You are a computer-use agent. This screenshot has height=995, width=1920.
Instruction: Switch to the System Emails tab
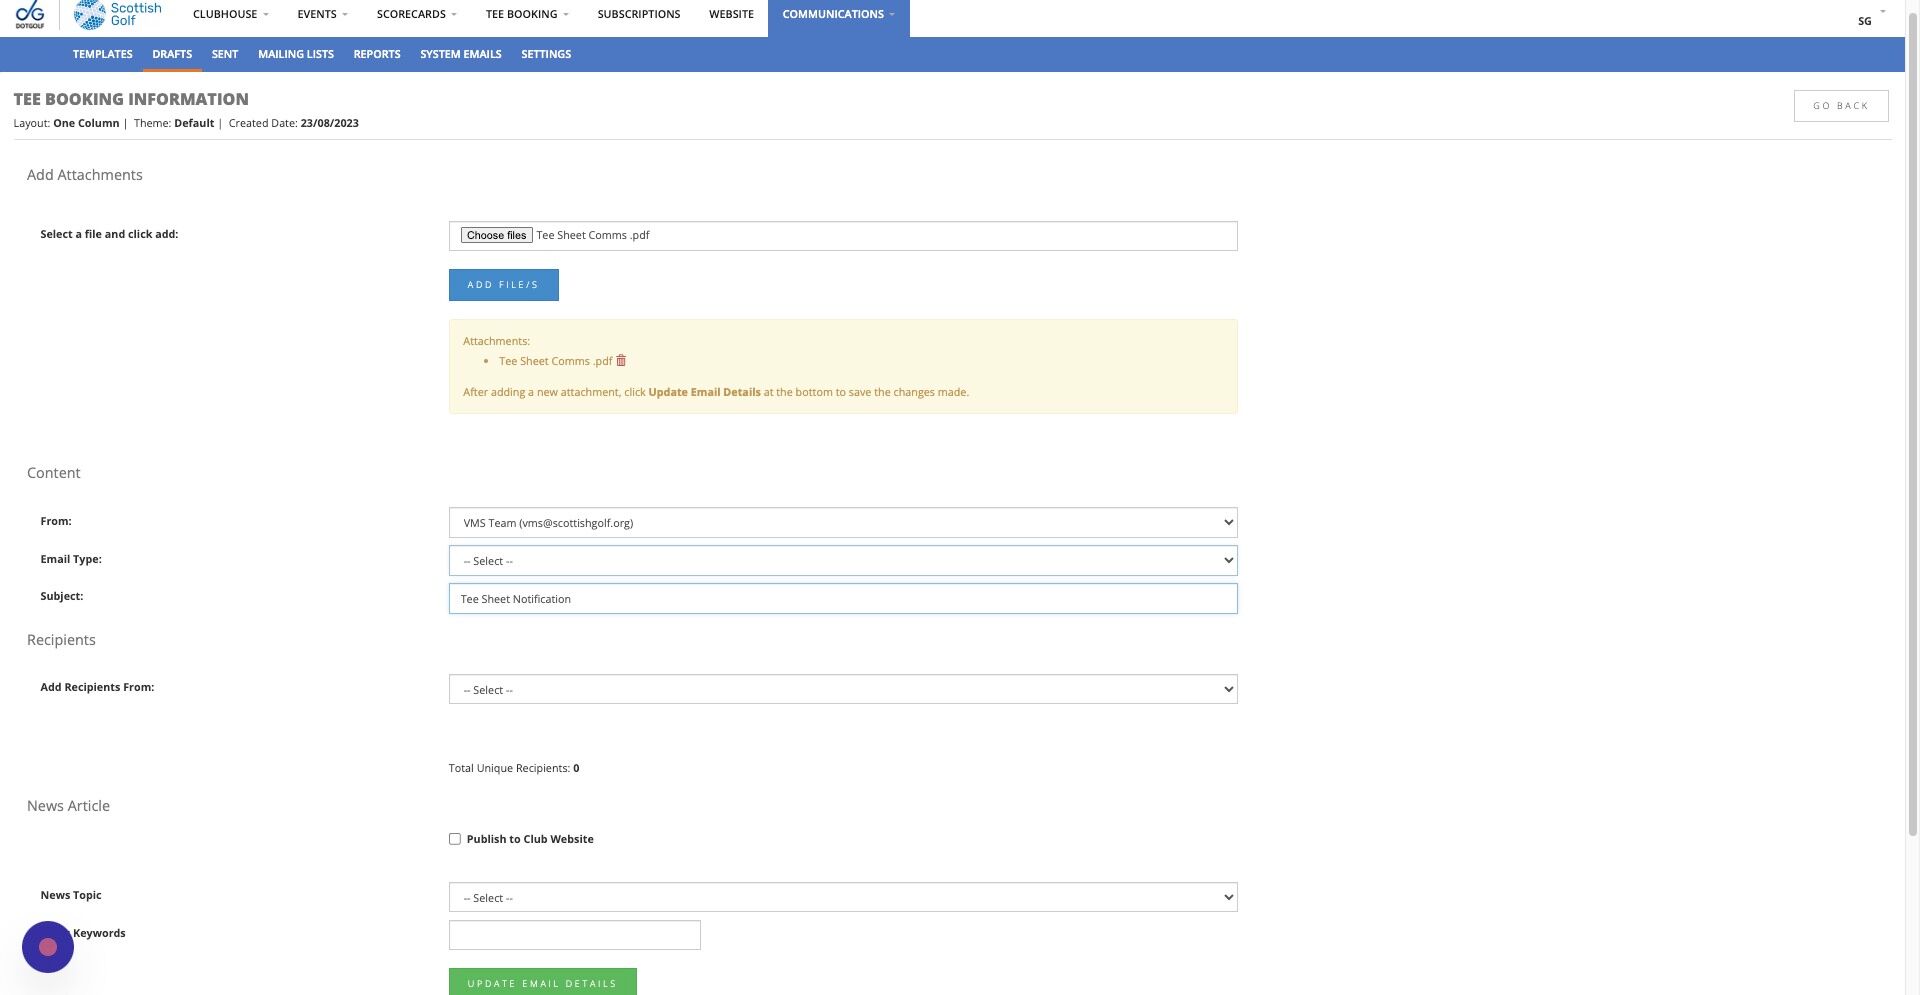click(x=461, y=54)
